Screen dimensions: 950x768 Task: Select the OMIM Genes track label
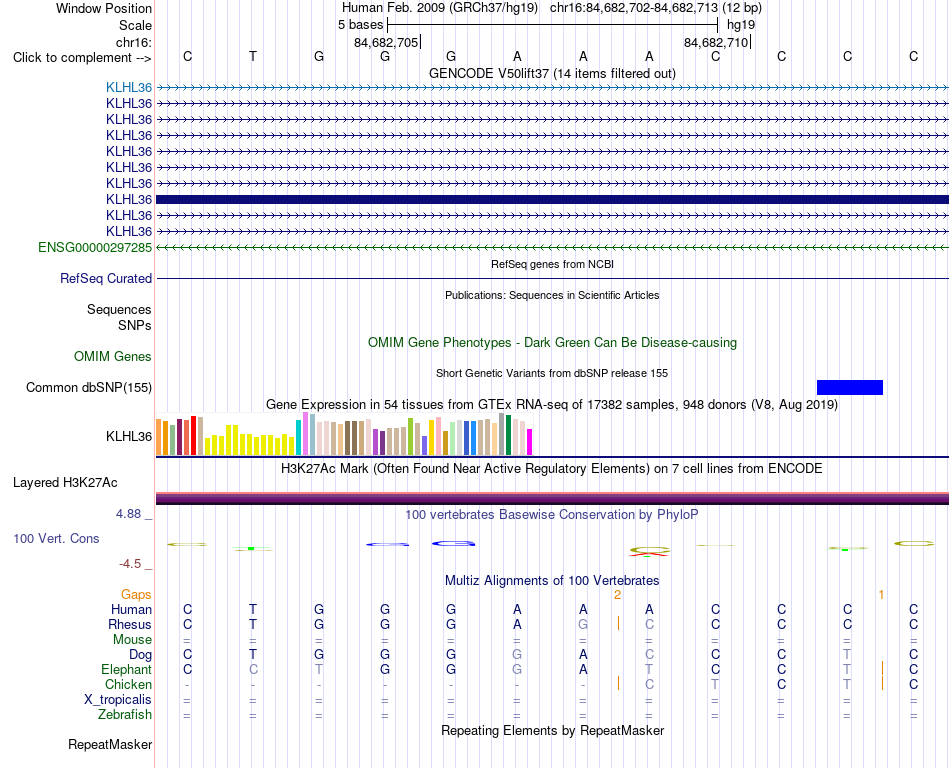[x=112, y=357]
